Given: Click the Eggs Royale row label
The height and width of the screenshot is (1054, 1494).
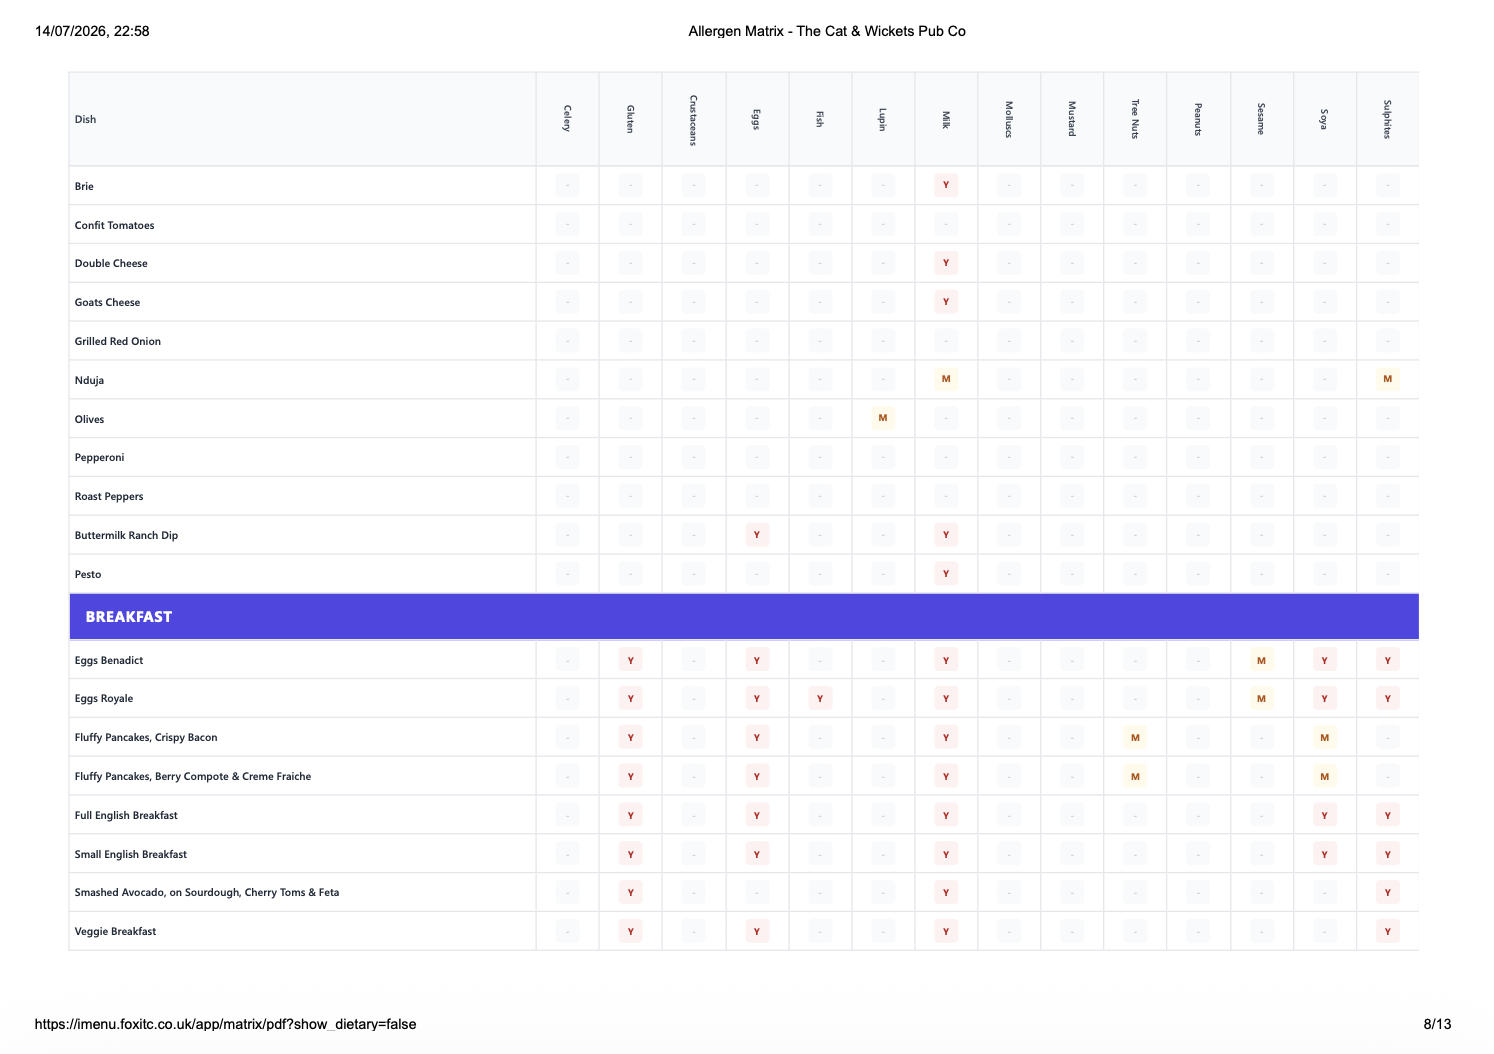Looking at the screenshot, I should pos(104,698).
